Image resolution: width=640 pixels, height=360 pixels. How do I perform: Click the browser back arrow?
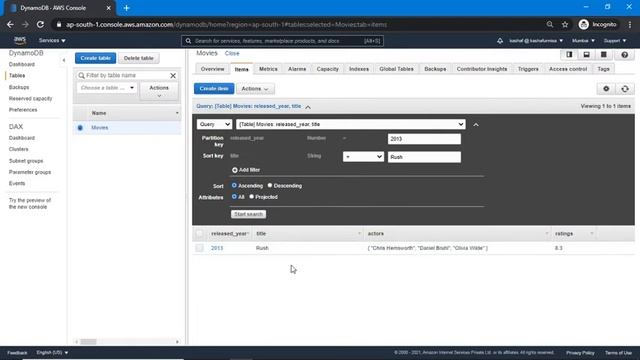click(10, 24)
